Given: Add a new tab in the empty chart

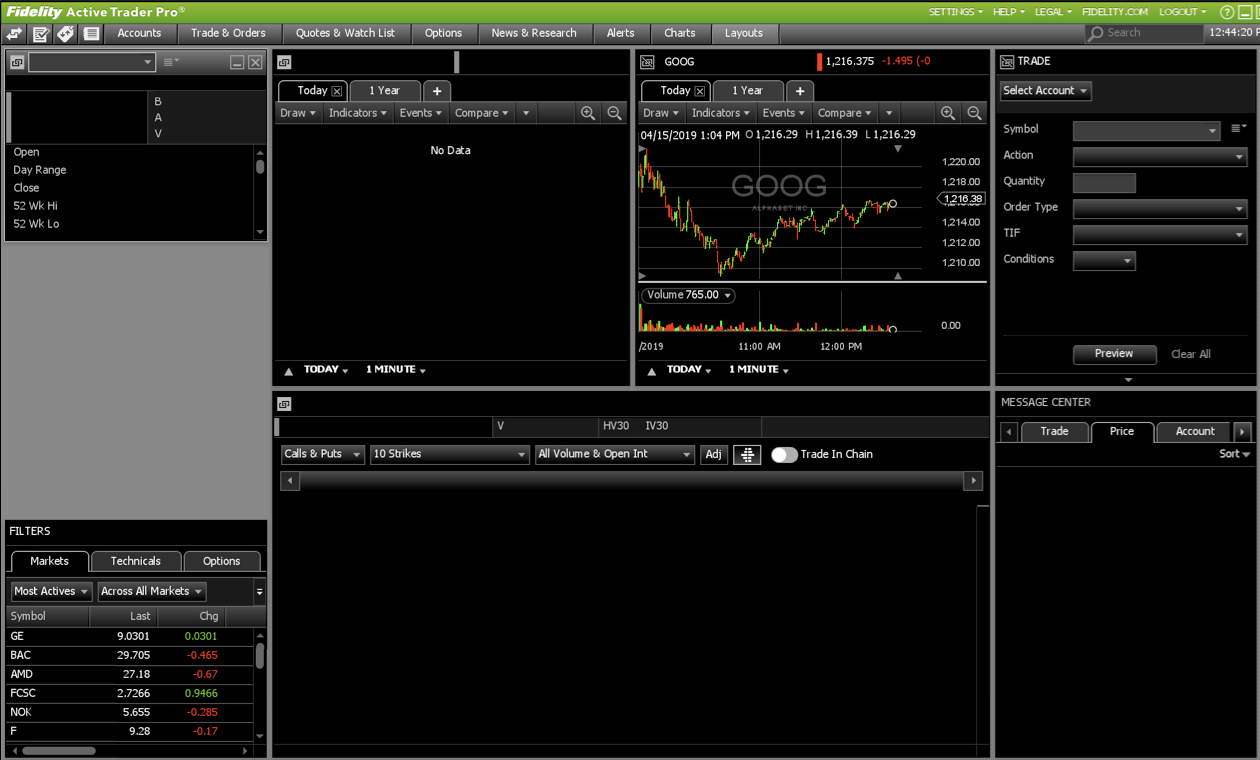Looking at the screenshot, I should pyautogui.click(x=437, y=90).
